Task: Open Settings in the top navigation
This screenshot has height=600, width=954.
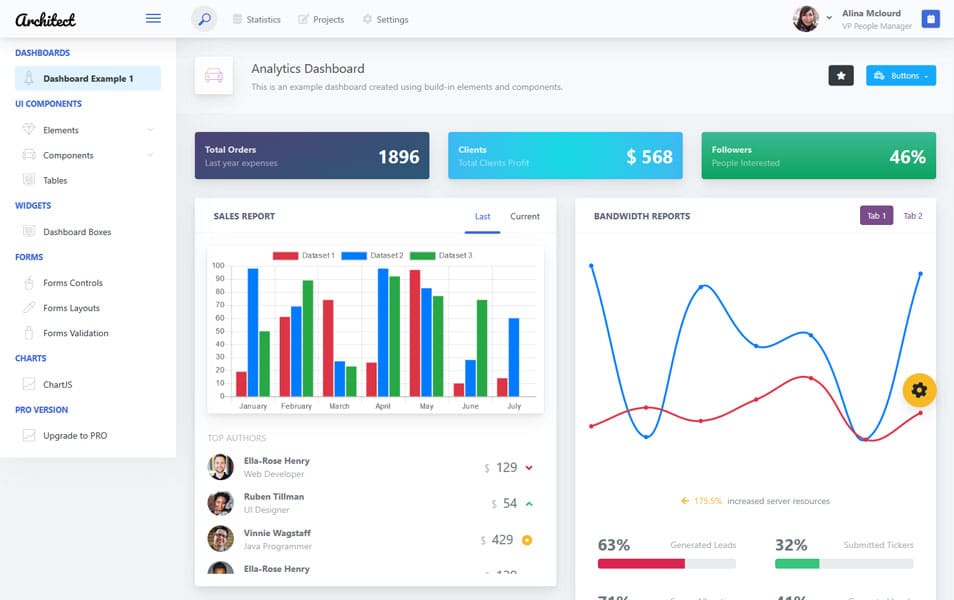Action: click(386, 18)
